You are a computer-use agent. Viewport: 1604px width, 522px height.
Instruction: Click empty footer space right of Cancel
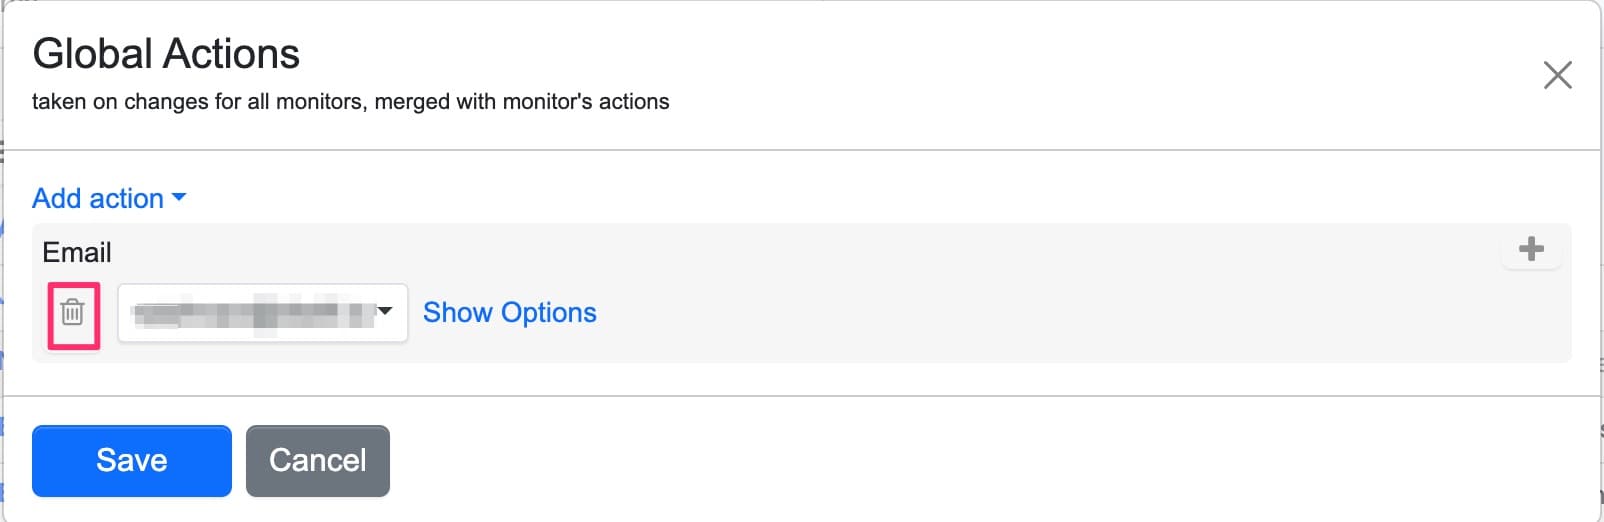point(900,460)
